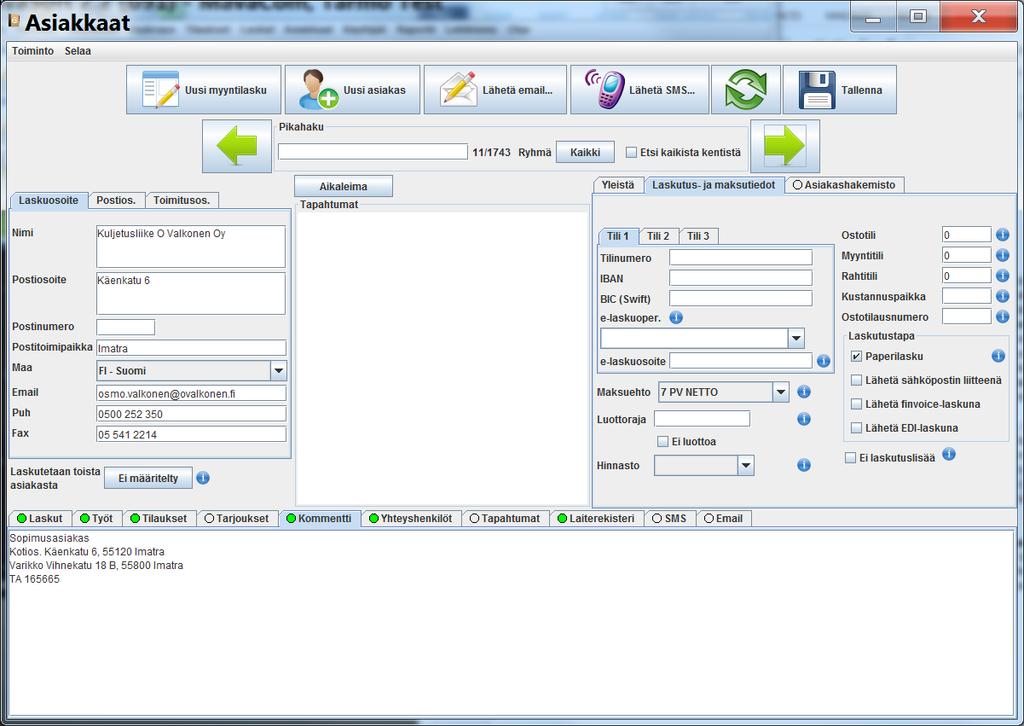The height and width of the screenshot is (726, 1024).
Task: Open the e-laskuoper. operator dropdown
Action: coord(796,339)
